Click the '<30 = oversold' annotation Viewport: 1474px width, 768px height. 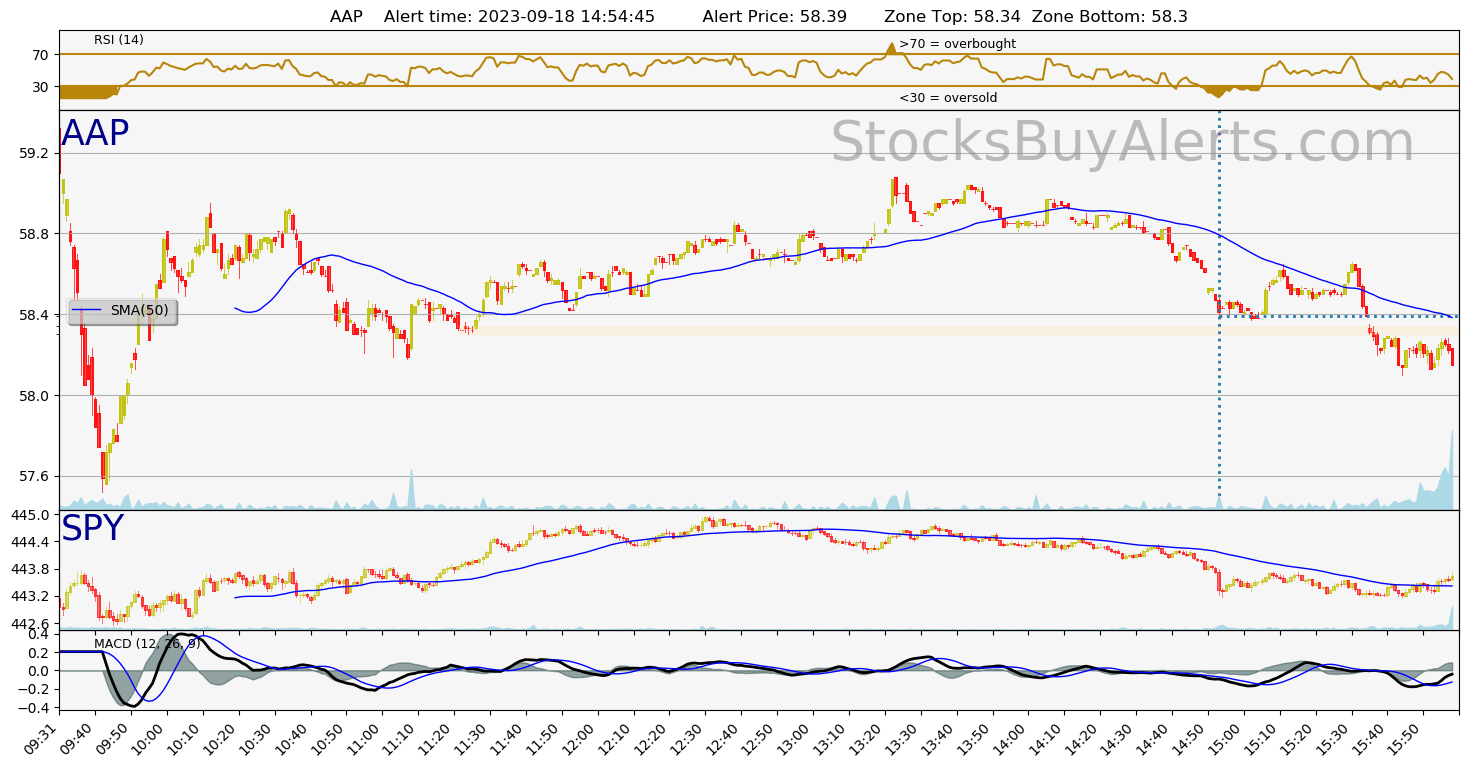948,98
